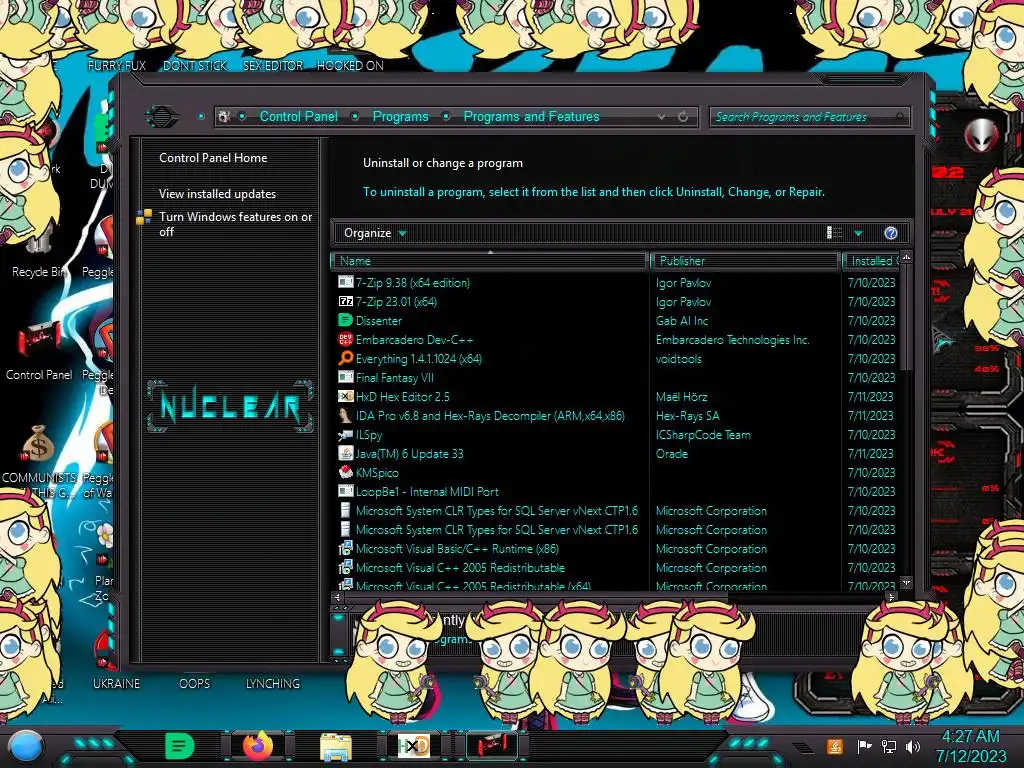The height and width of the screenshot is (768, 1024).
Task: Click the 7-Zip 9.38 (x64 edition) program icon
Action: (x=345, y=282)
